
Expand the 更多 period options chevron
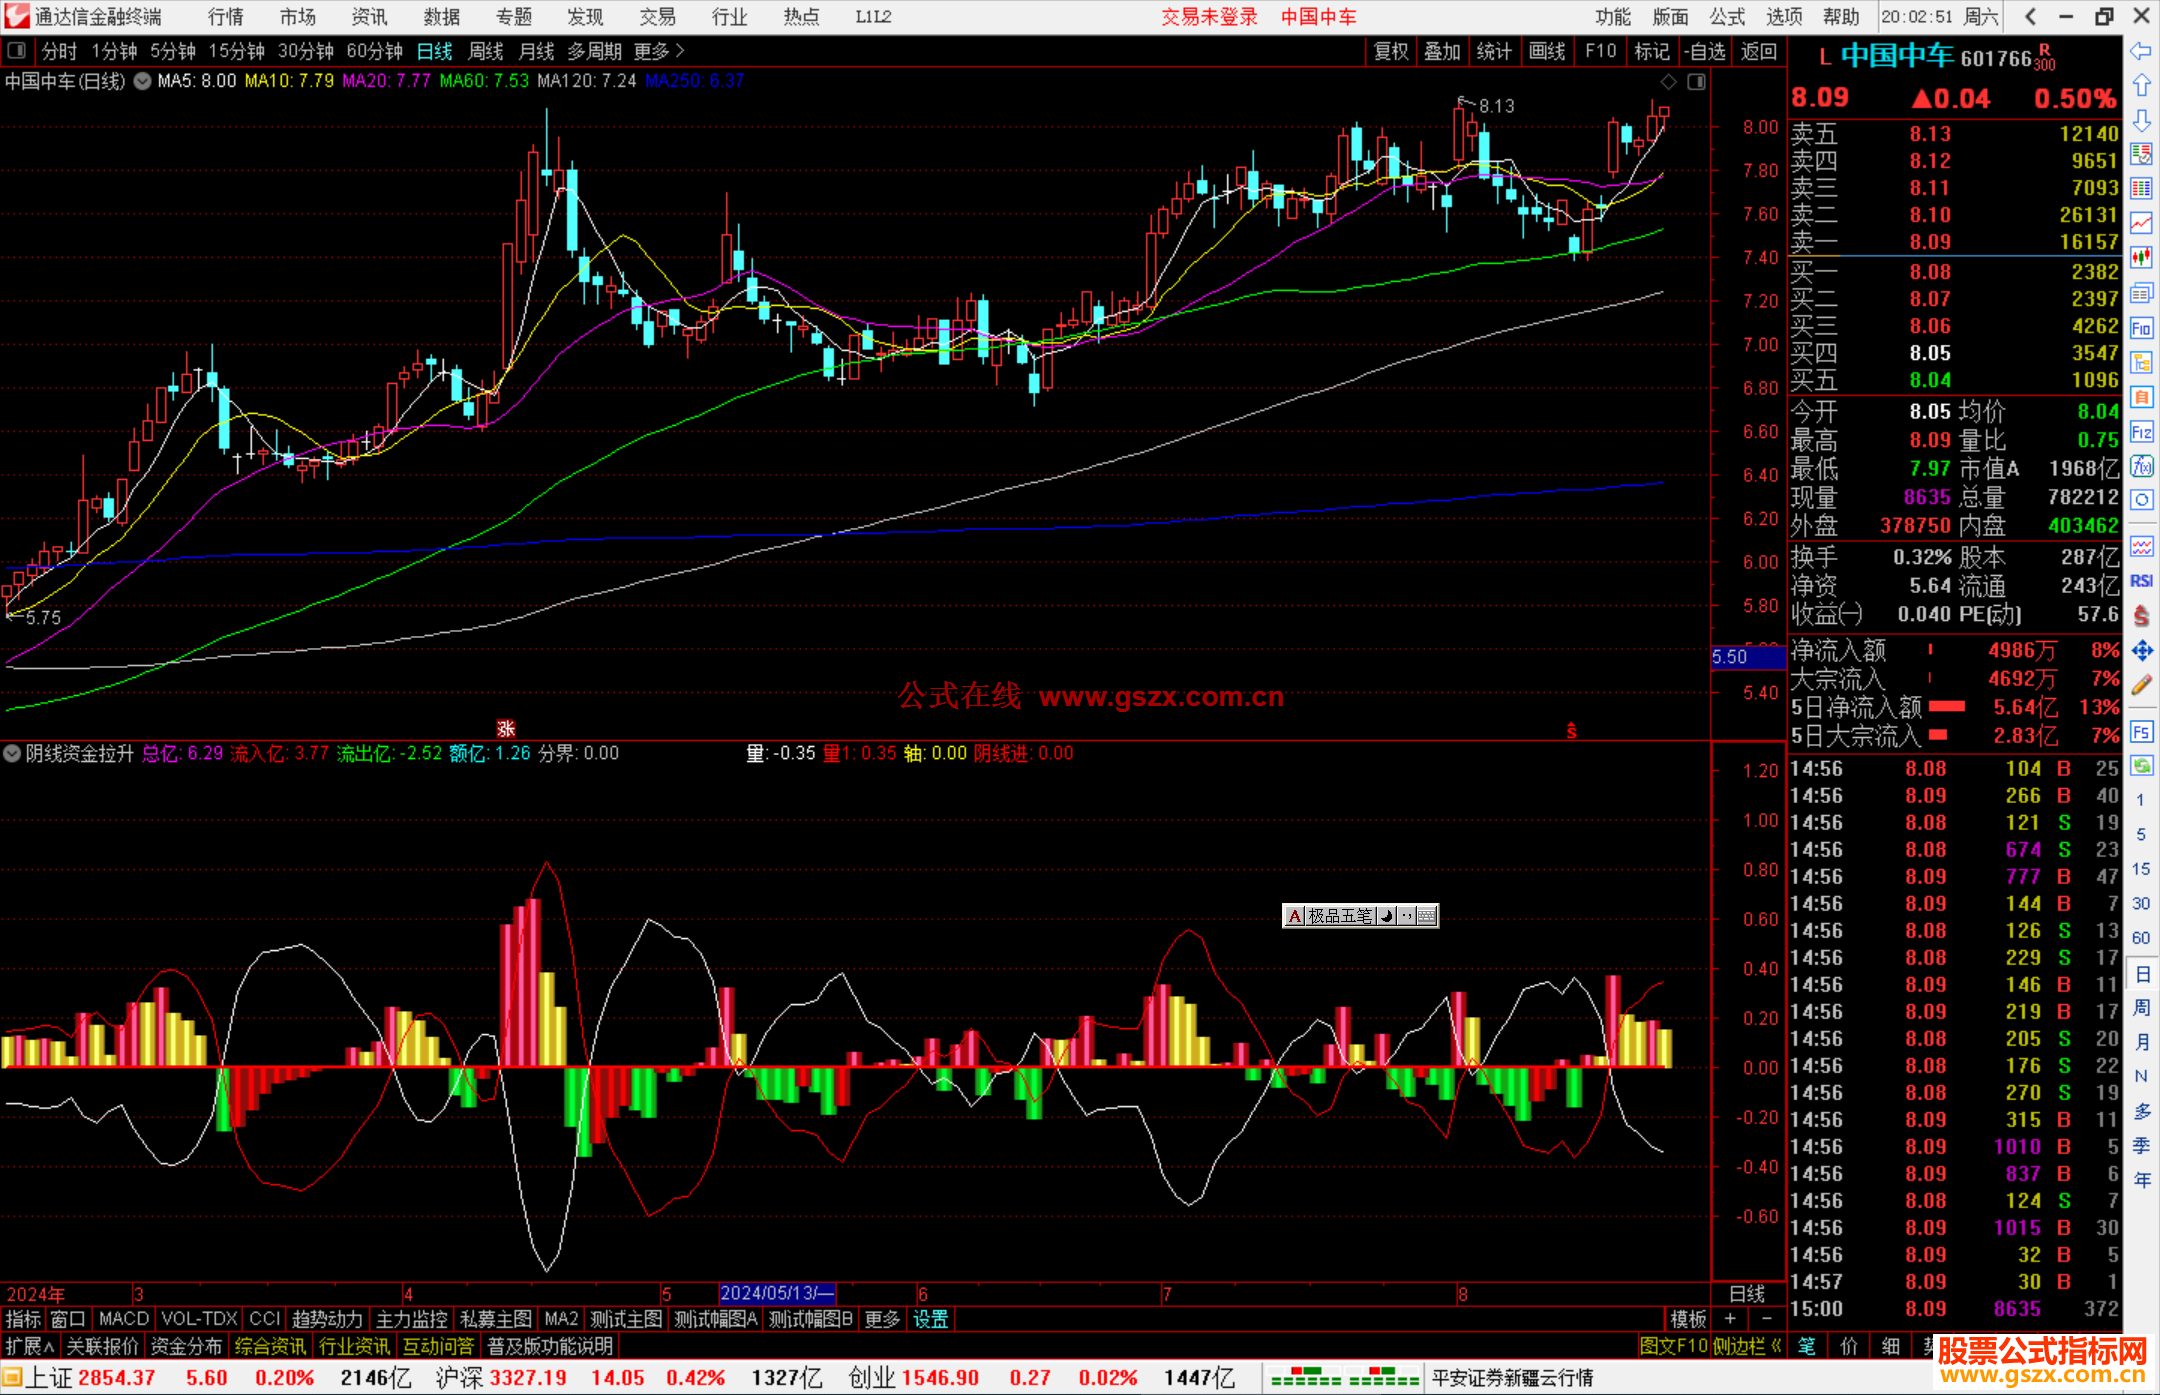coord(680,51)
